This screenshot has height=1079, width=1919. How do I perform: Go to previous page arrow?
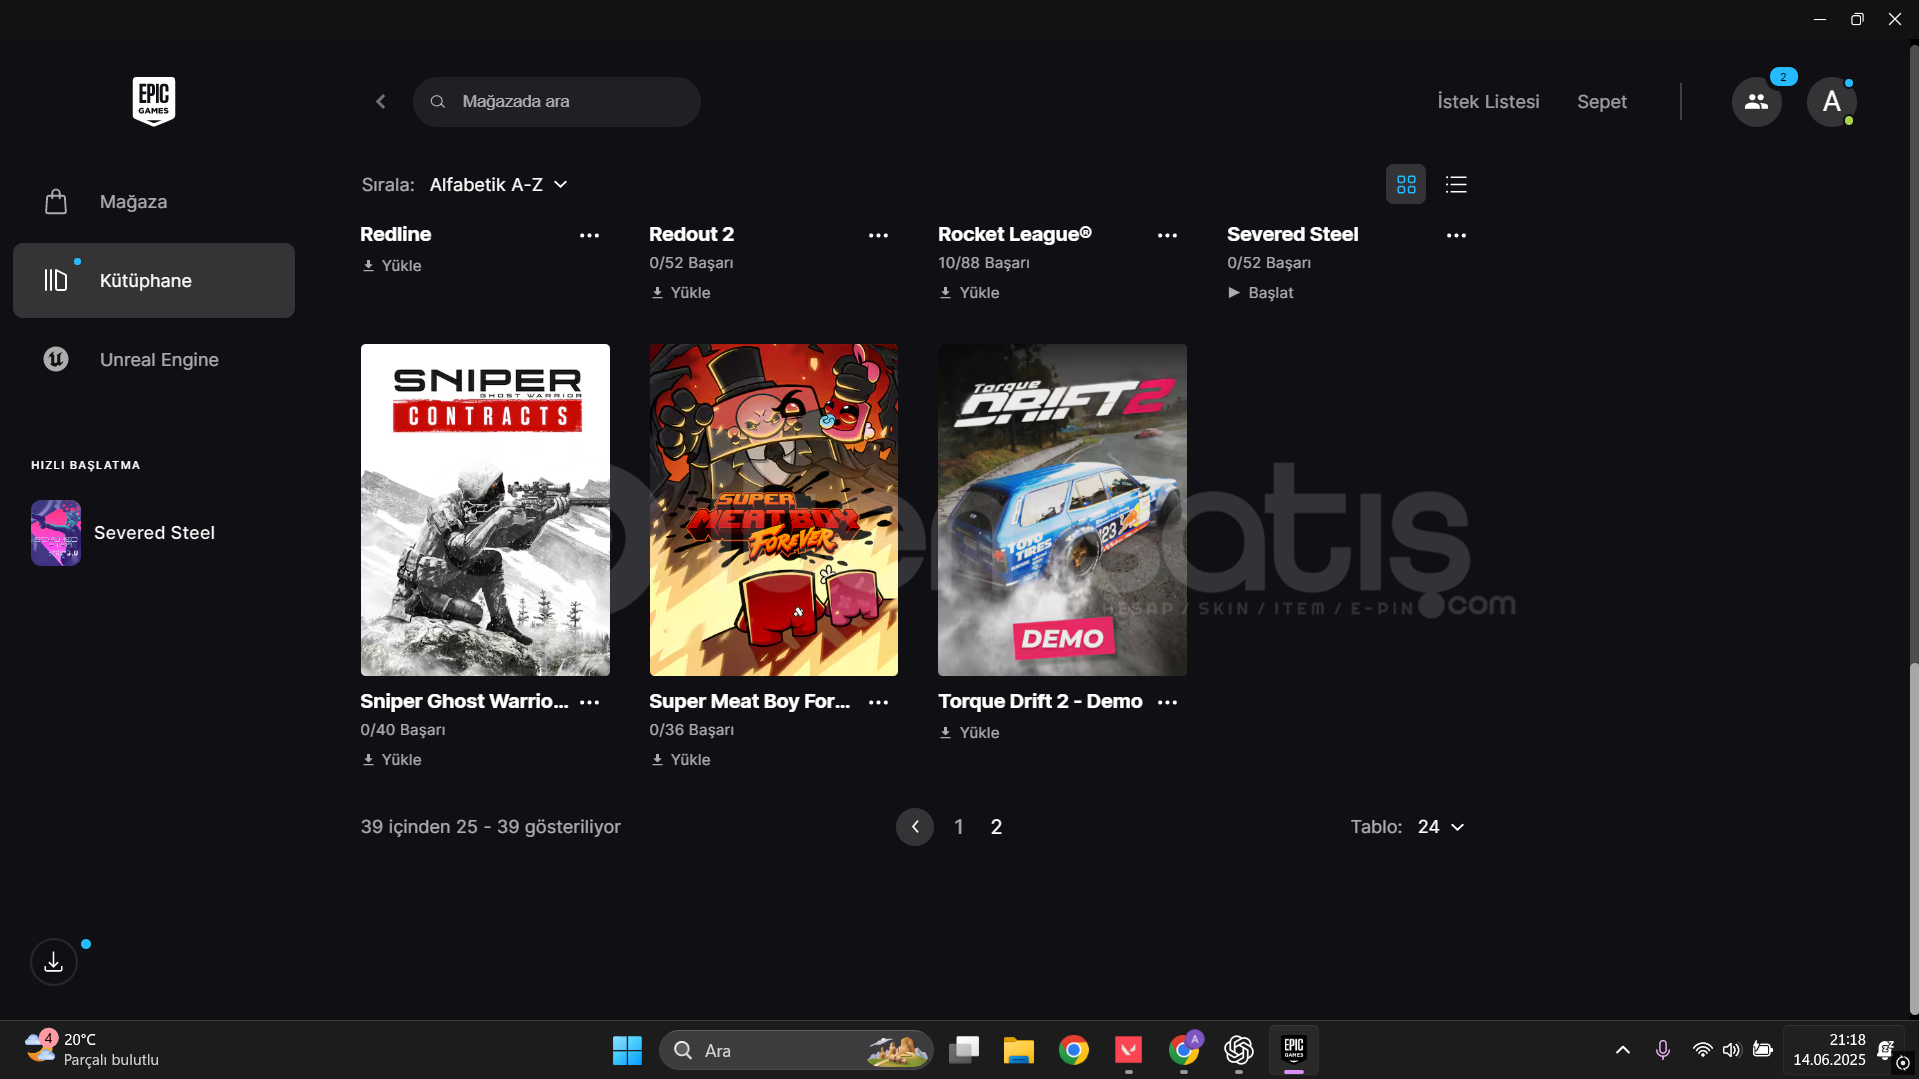click(x=915, y=827)
